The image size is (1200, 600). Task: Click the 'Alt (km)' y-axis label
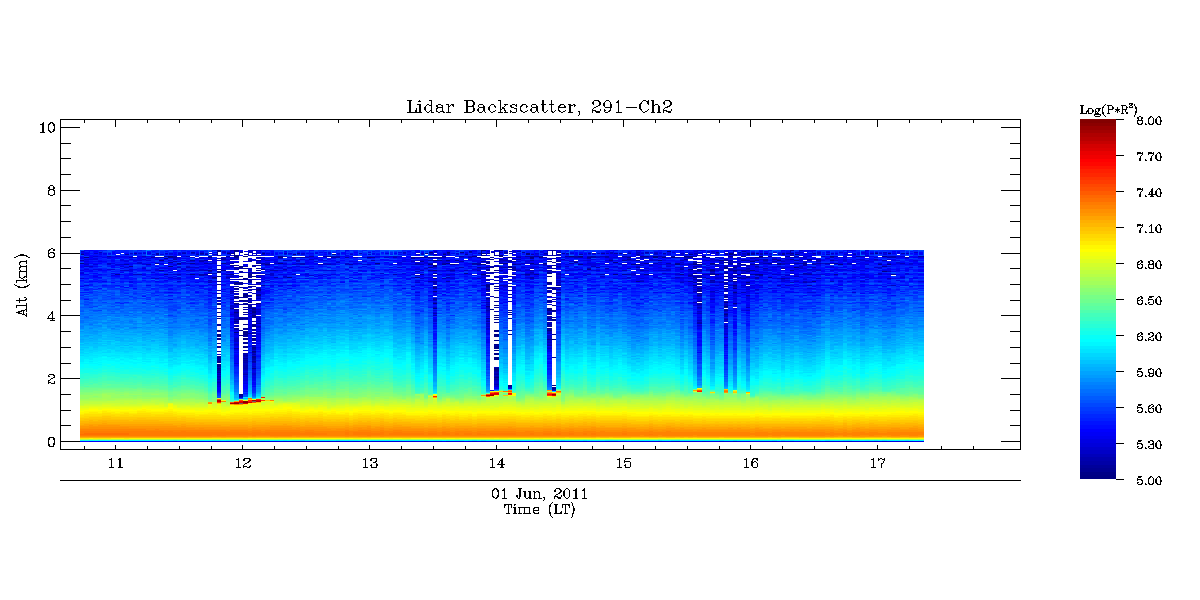click(x=21, y=286)
